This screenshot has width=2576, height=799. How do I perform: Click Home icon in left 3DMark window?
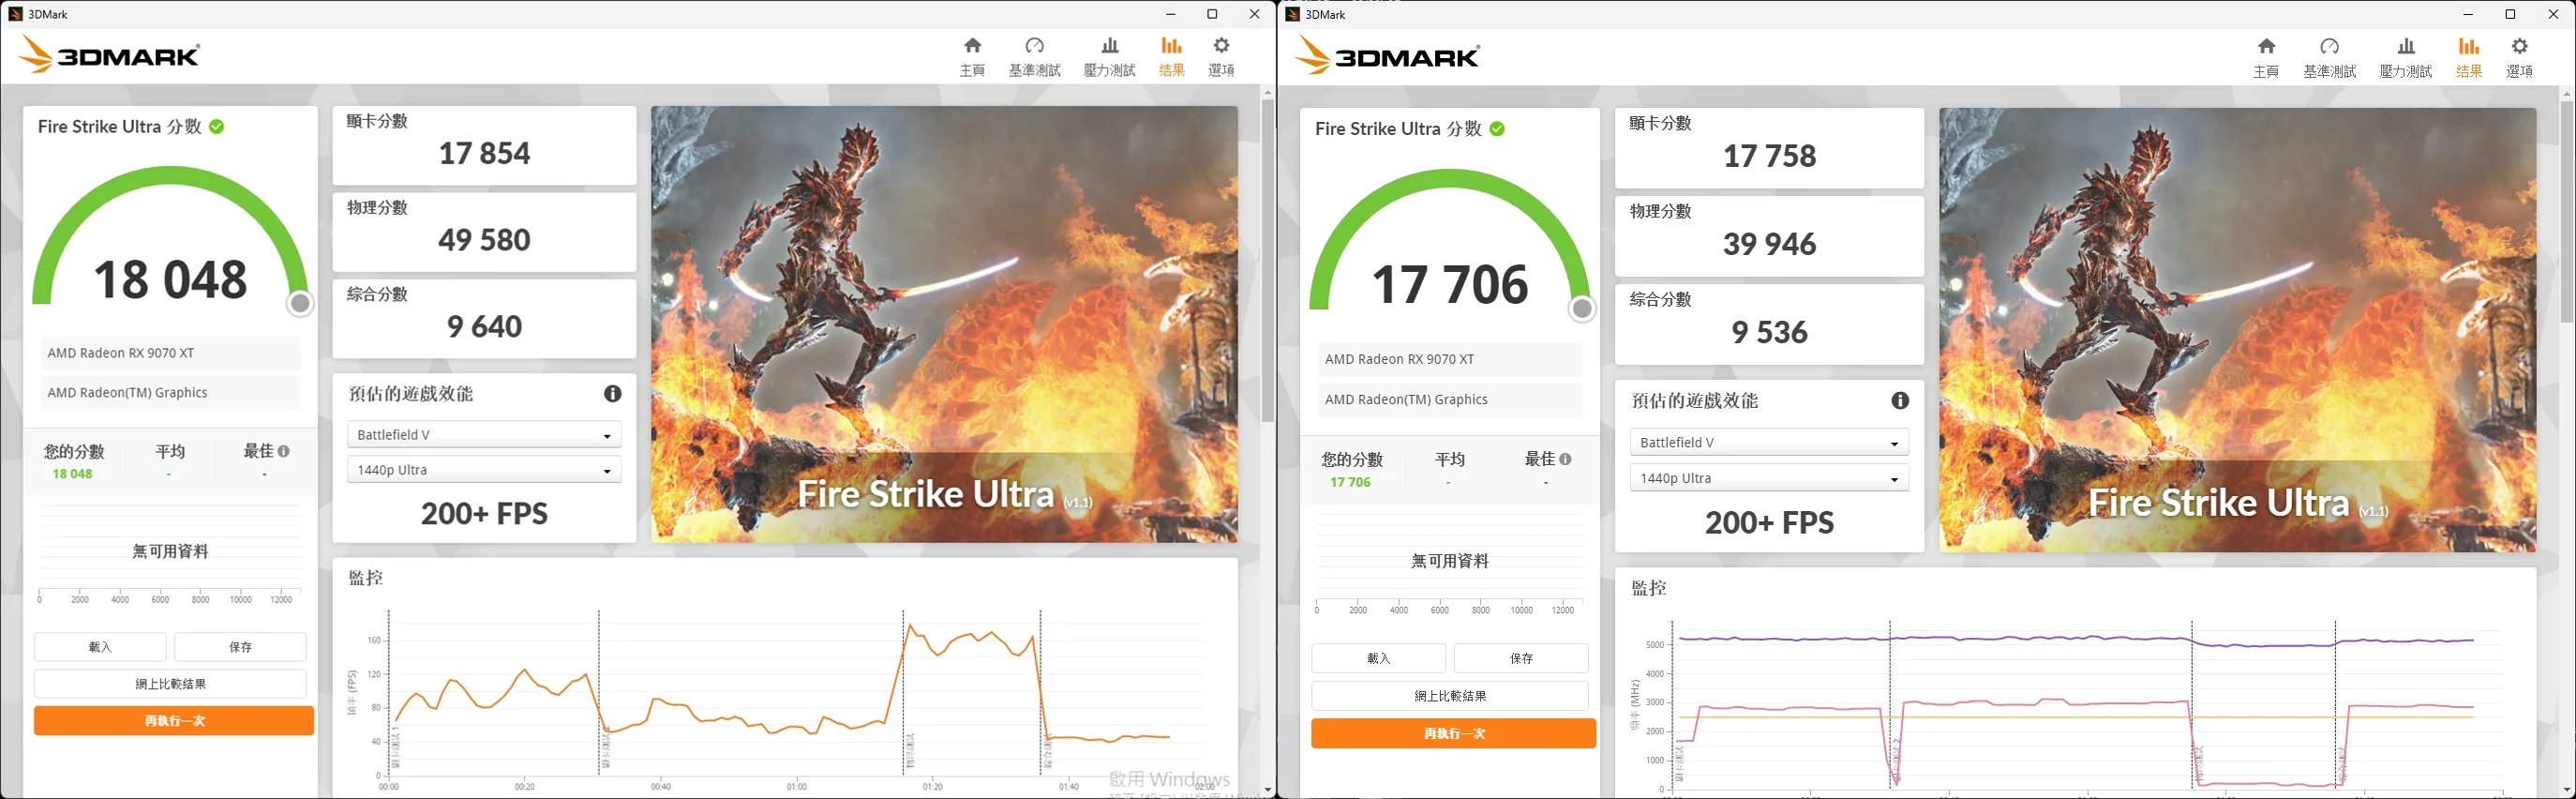(972, 46)
